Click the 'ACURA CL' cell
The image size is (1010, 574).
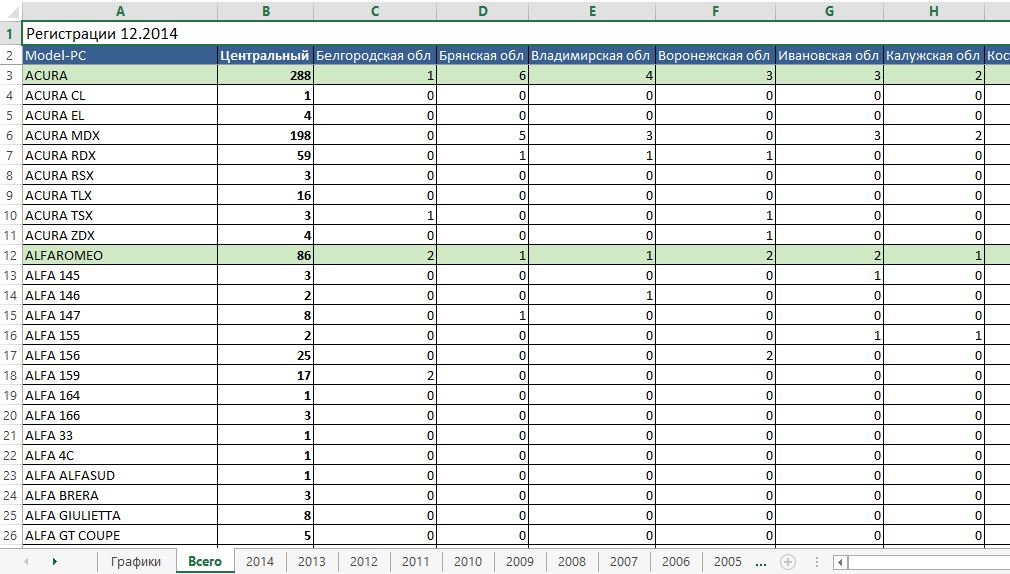[x=120, y=95]
